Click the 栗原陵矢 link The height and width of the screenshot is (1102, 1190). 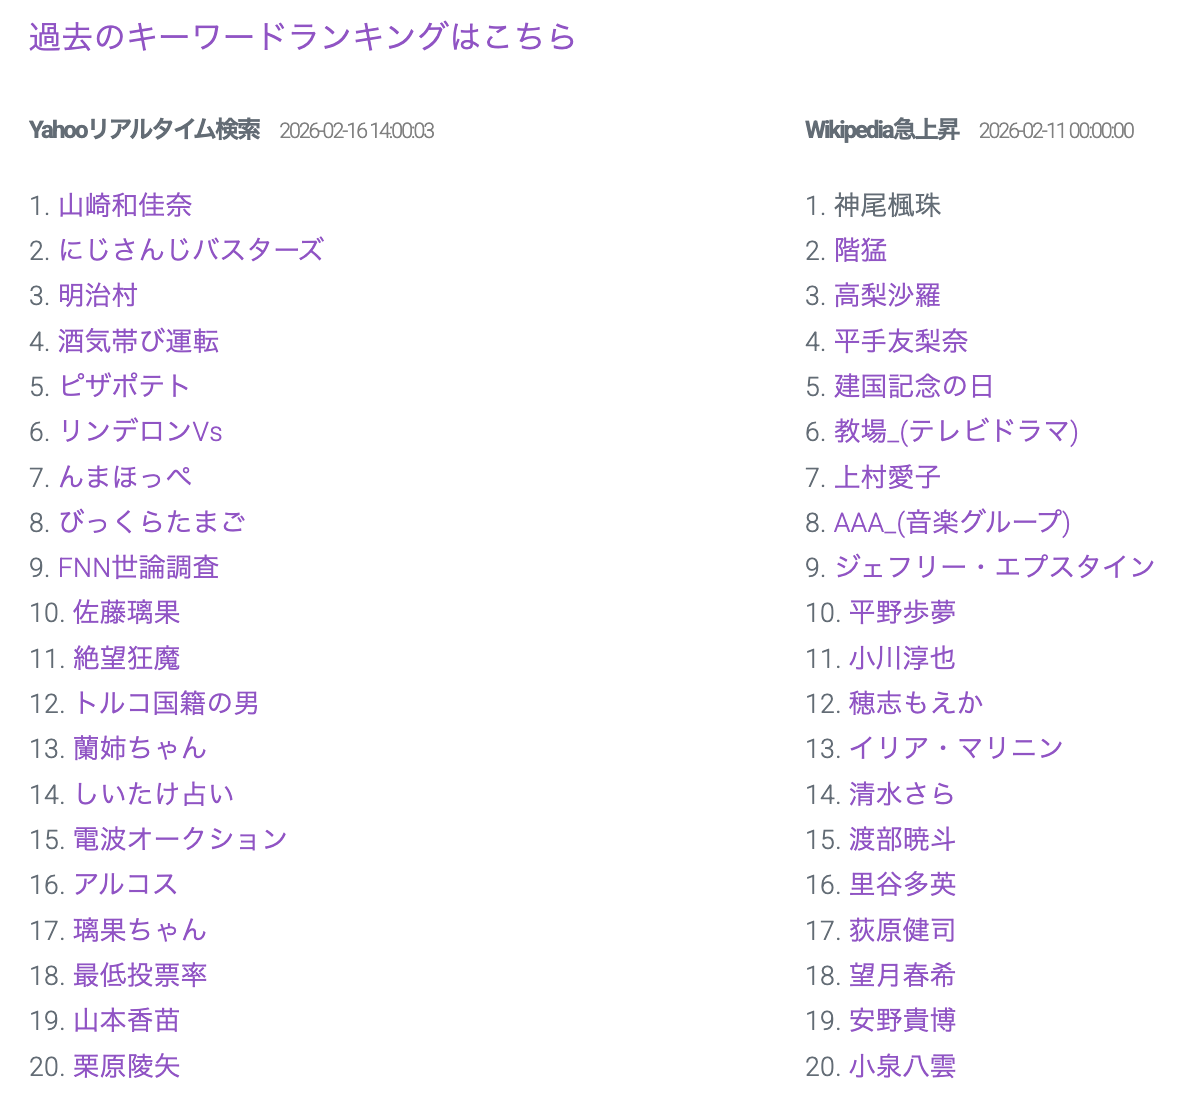pyautogui.click(x=126, y=1066)
